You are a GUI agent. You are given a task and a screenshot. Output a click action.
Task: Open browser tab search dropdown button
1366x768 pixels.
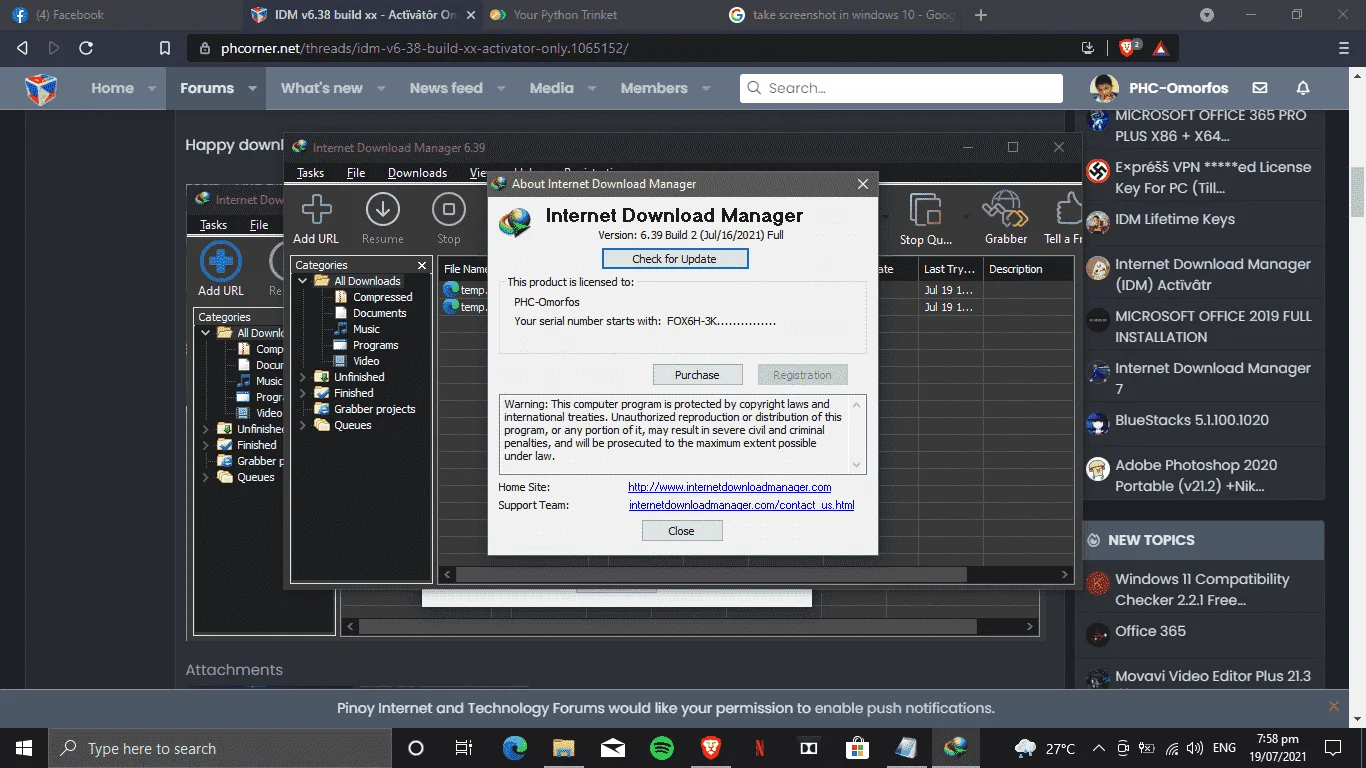click(x=1207, y=15)
